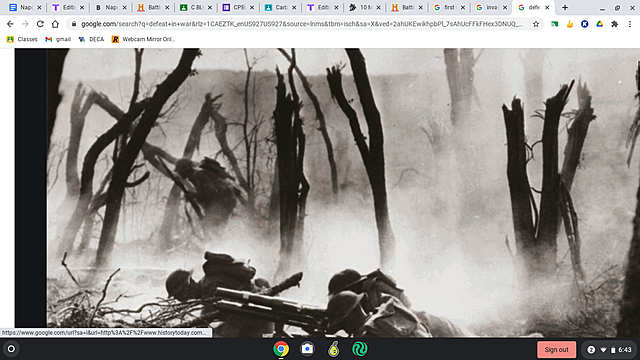Open Chrome from the shelf
This screenshot has width=640, height=360.
point(281,349)
